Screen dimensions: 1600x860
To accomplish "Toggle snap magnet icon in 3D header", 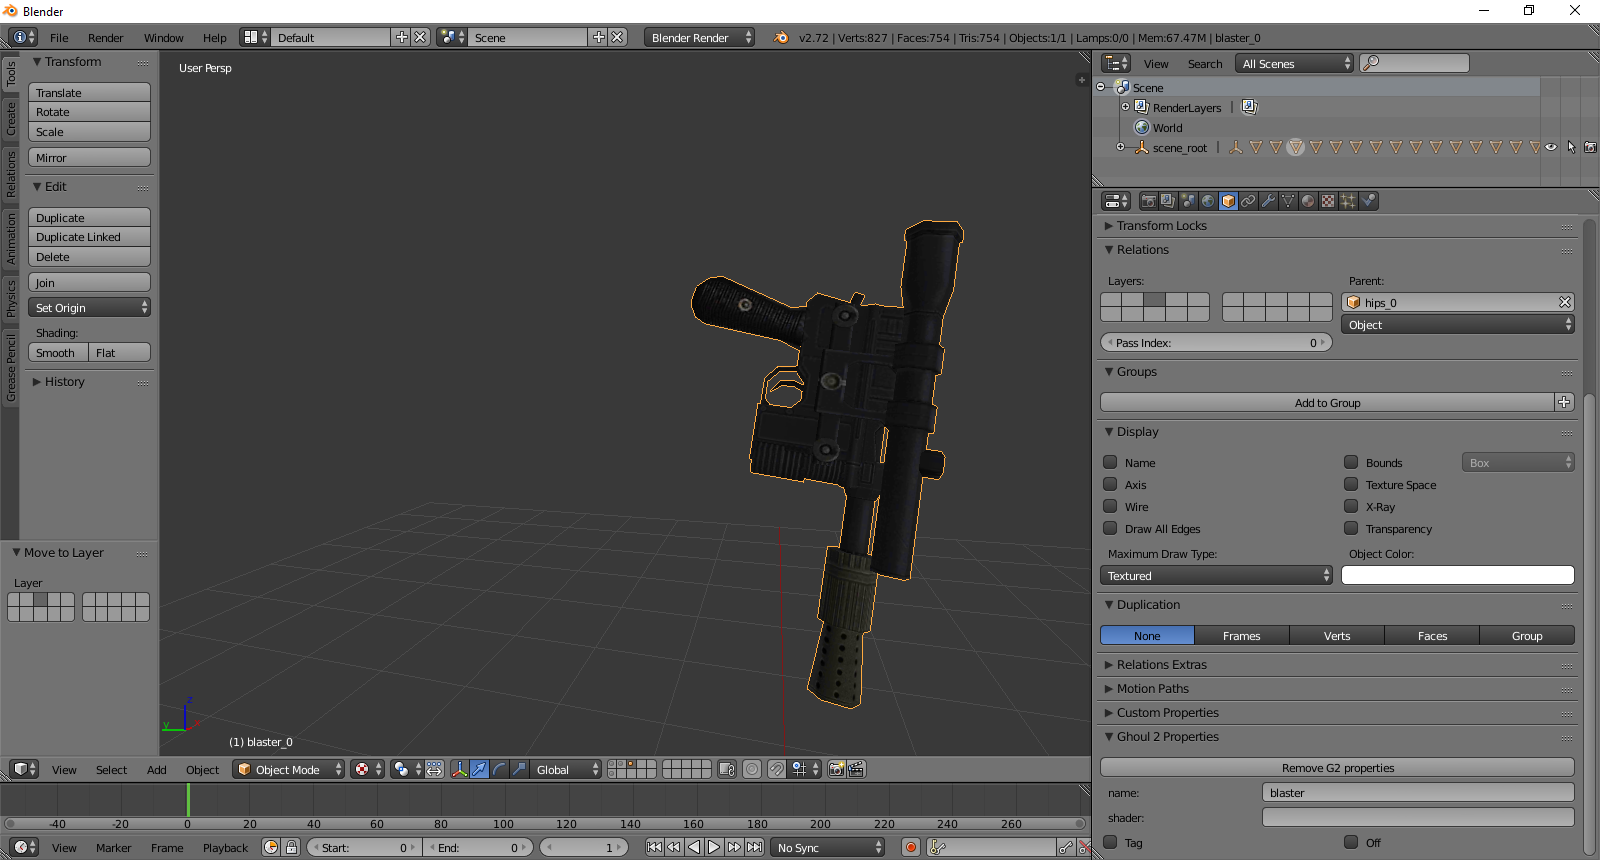I will pyautogui.click(x=777, y=769).
